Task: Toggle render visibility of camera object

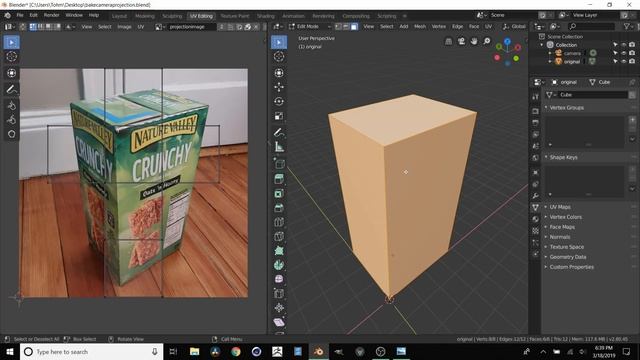Action: click(632, 53)
